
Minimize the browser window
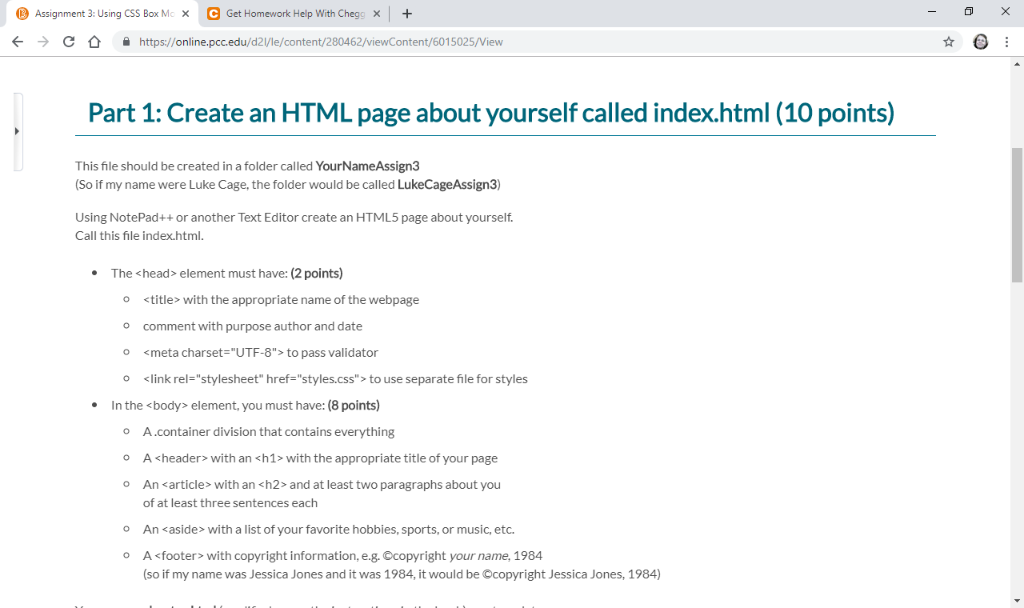tap(932, 11)
